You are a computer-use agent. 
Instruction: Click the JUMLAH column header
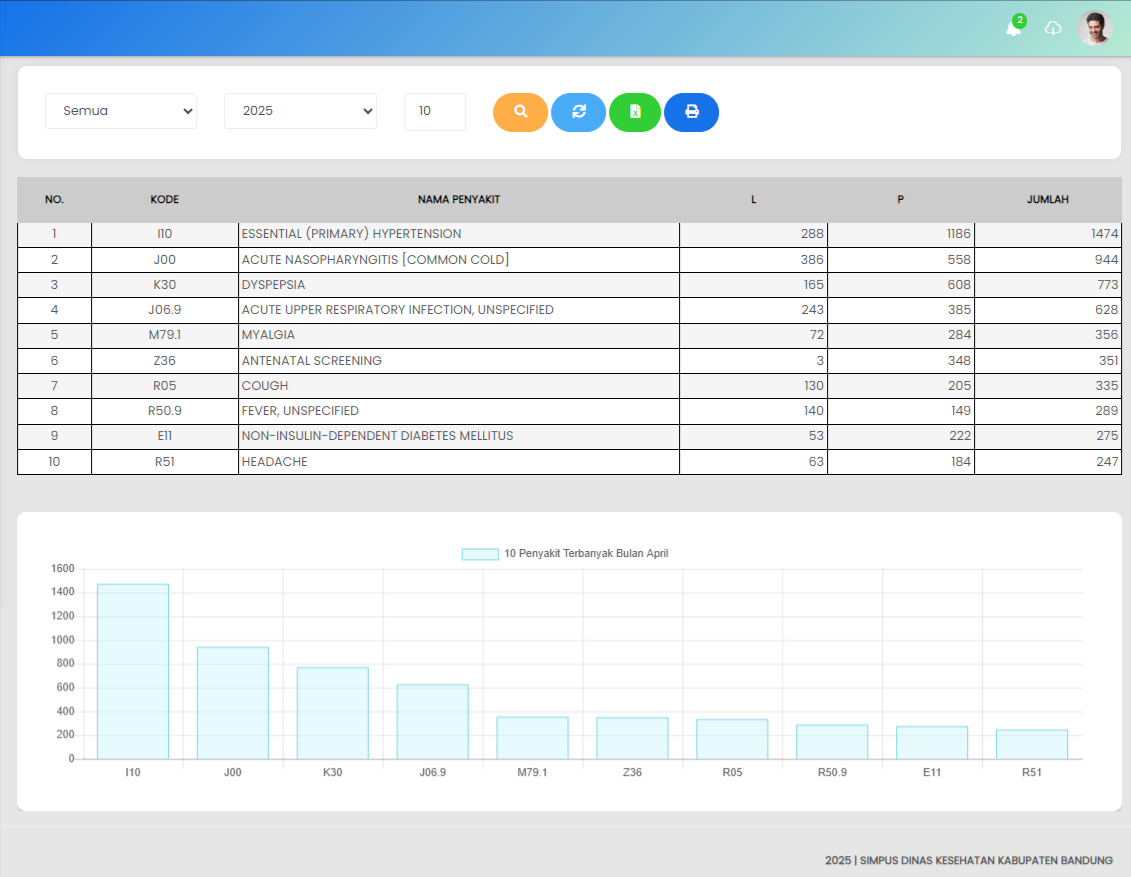1047,200
